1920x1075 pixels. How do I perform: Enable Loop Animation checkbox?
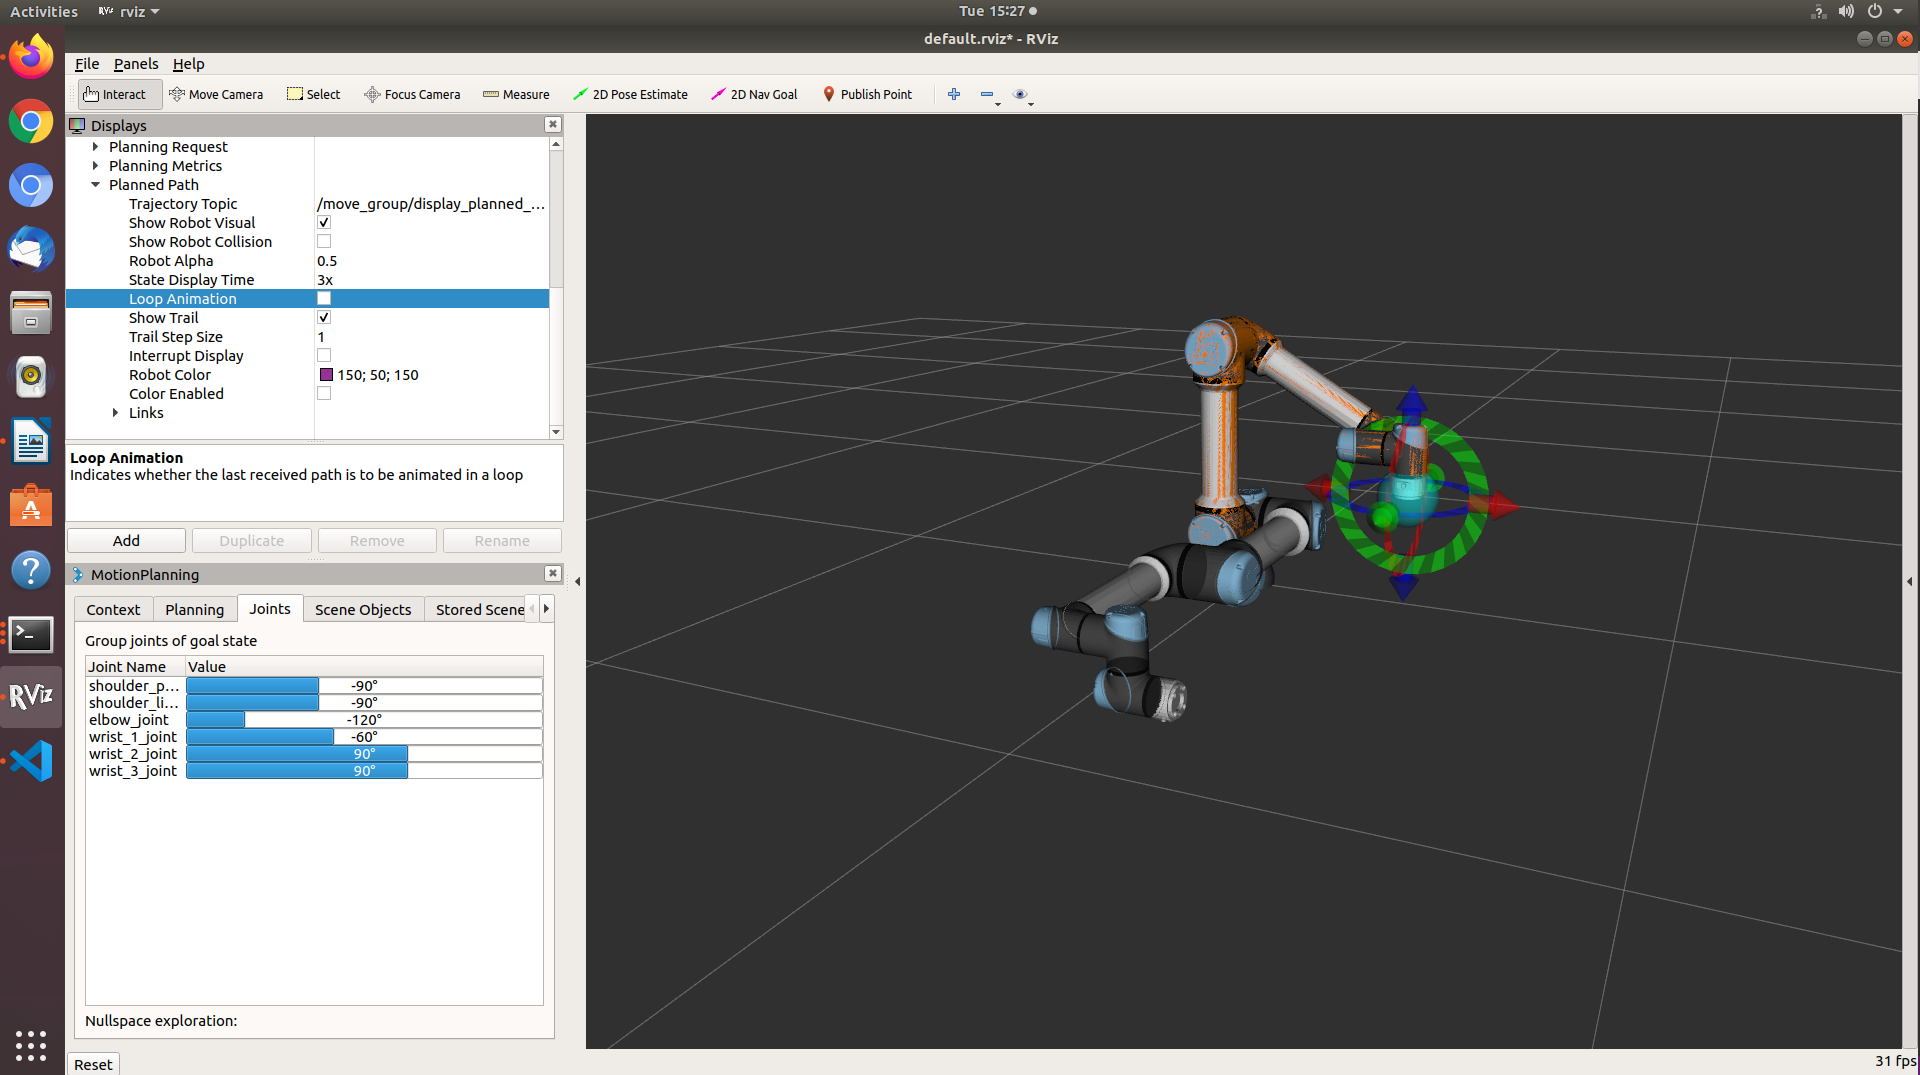tap(324, 298)
